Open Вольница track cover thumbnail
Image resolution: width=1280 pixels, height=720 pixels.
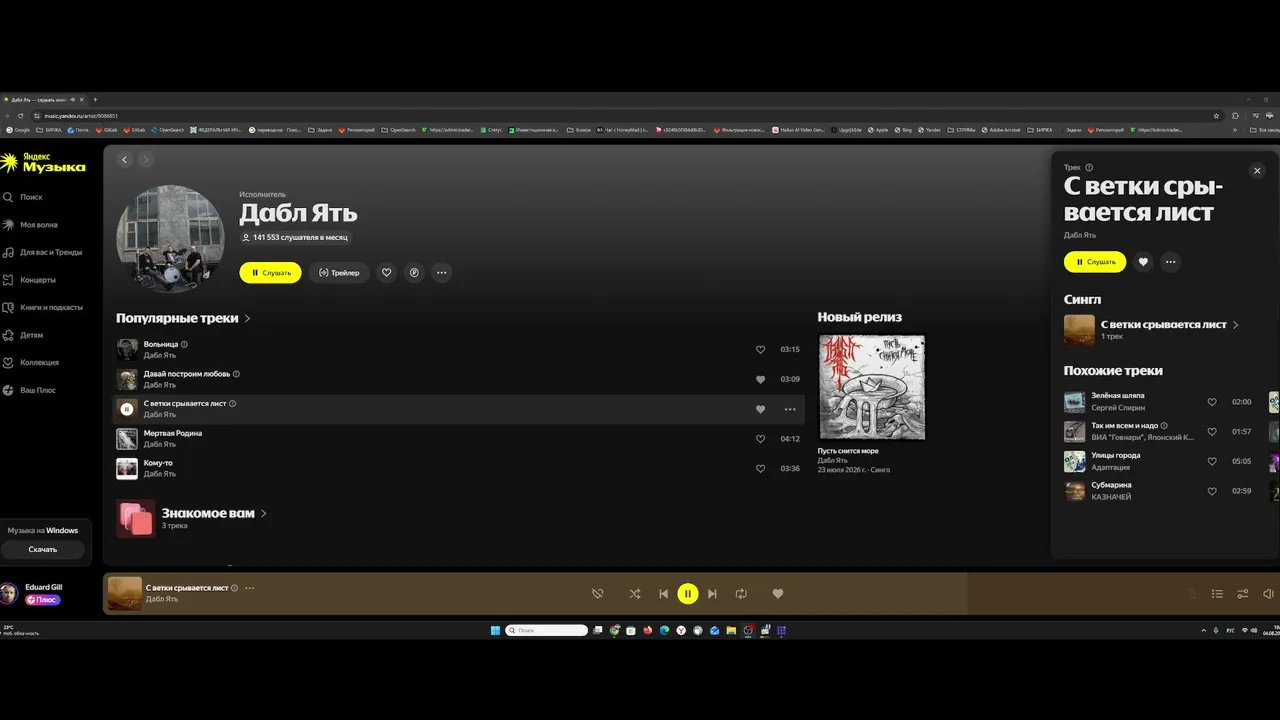point(127,350)
